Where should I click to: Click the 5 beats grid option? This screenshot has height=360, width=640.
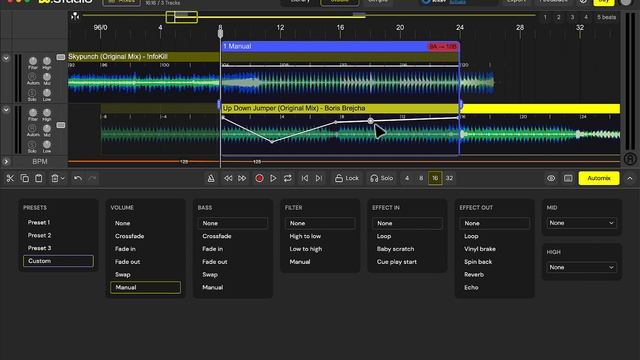(x=606, y=17)
